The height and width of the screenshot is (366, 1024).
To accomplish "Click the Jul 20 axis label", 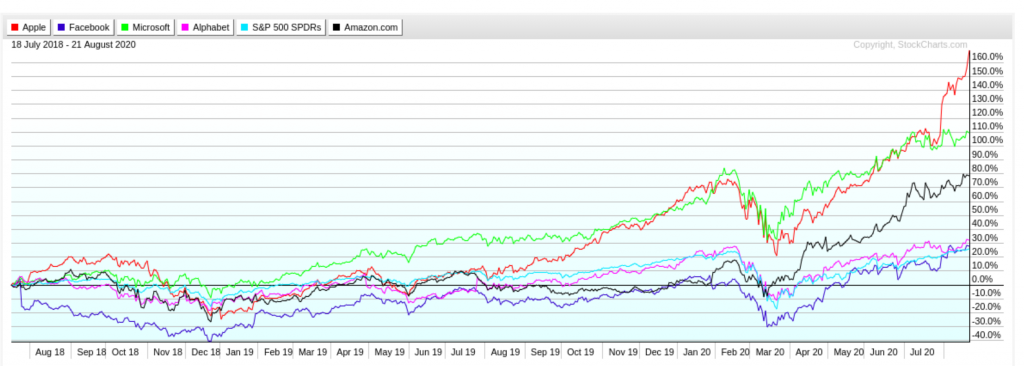I will 923,352.
